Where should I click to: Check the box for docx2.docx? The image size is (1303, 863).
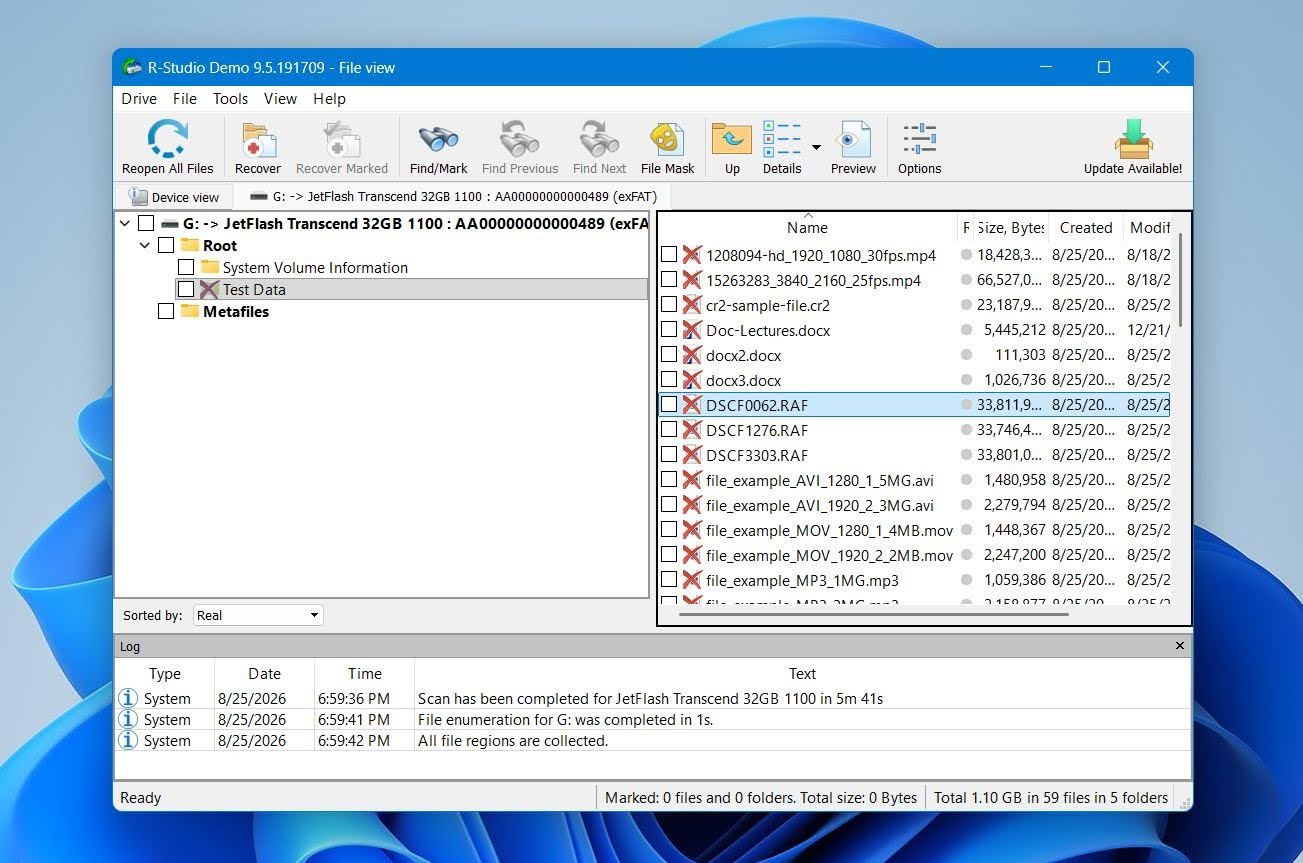(x=669, y=355)
